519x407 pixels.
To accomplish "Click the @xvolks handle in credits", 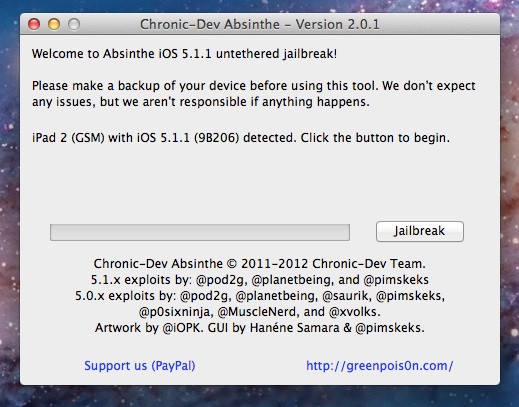I will (x=354, y=312).
